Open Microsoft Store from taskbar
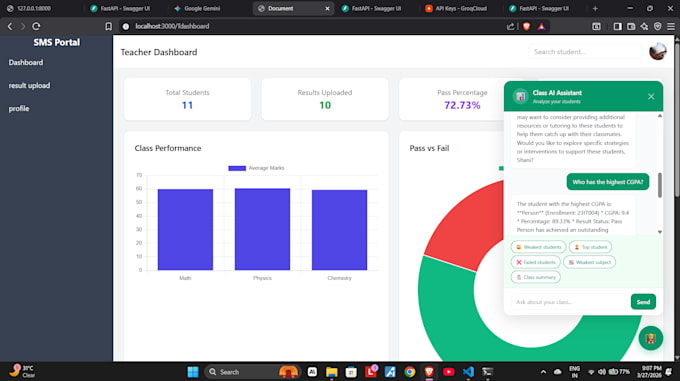Viewport: 680px width, 381px height. (351, 372)
